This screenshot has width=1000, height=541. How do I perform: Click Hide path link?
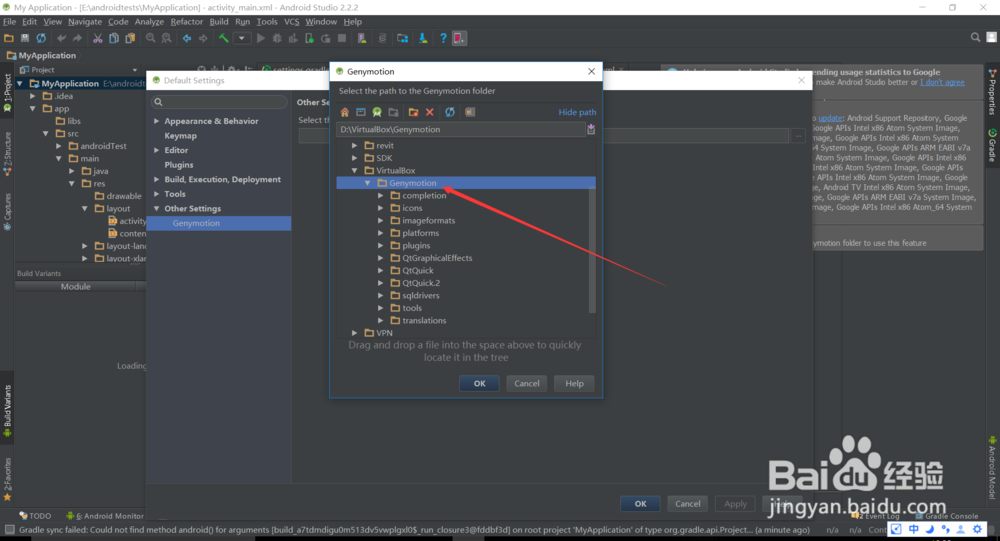click(x=577, y=112)
